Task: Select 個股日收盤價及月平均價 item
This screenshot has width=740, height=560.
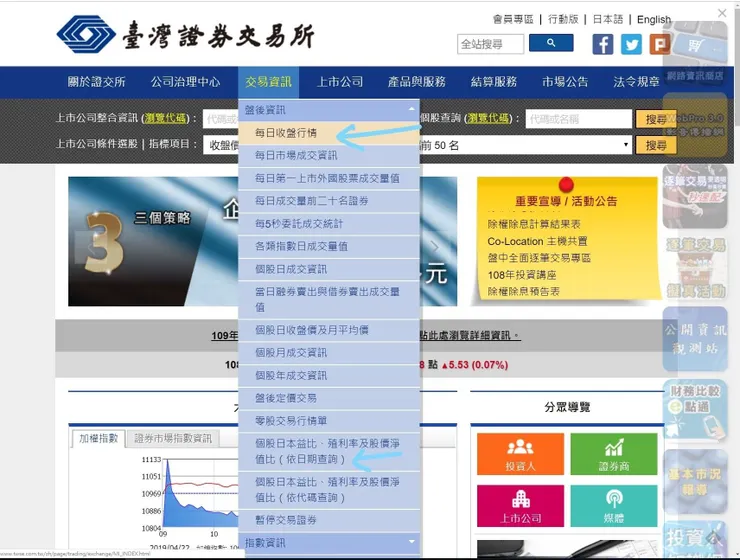Action: click(x=329, y=330)
